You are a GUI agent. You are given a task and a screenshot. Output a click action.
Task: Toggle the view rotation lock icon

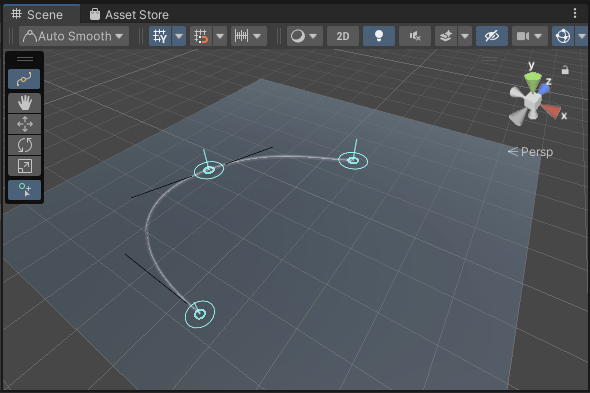[565, 70]
